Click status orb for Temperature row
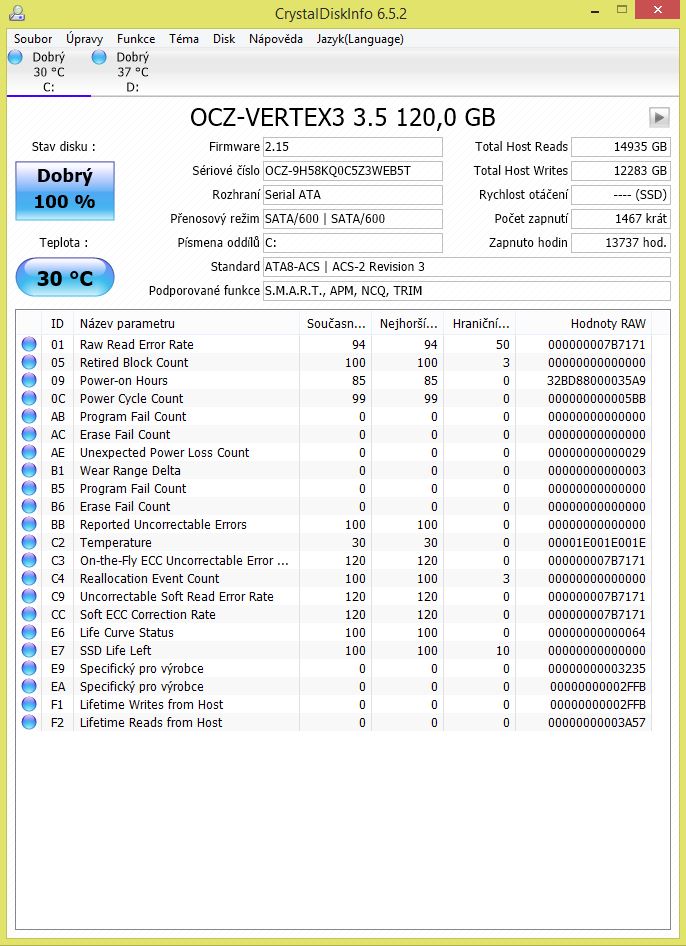 [29, 542]
